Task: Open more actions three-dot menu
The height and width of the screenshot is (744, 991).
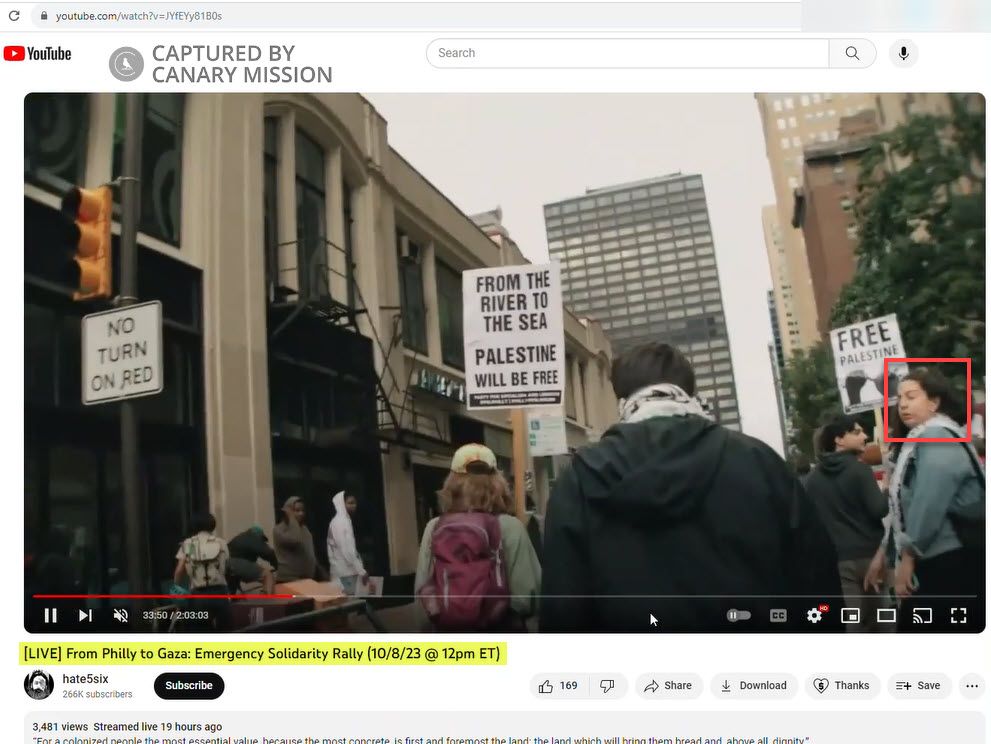Action: click(971, 685)
